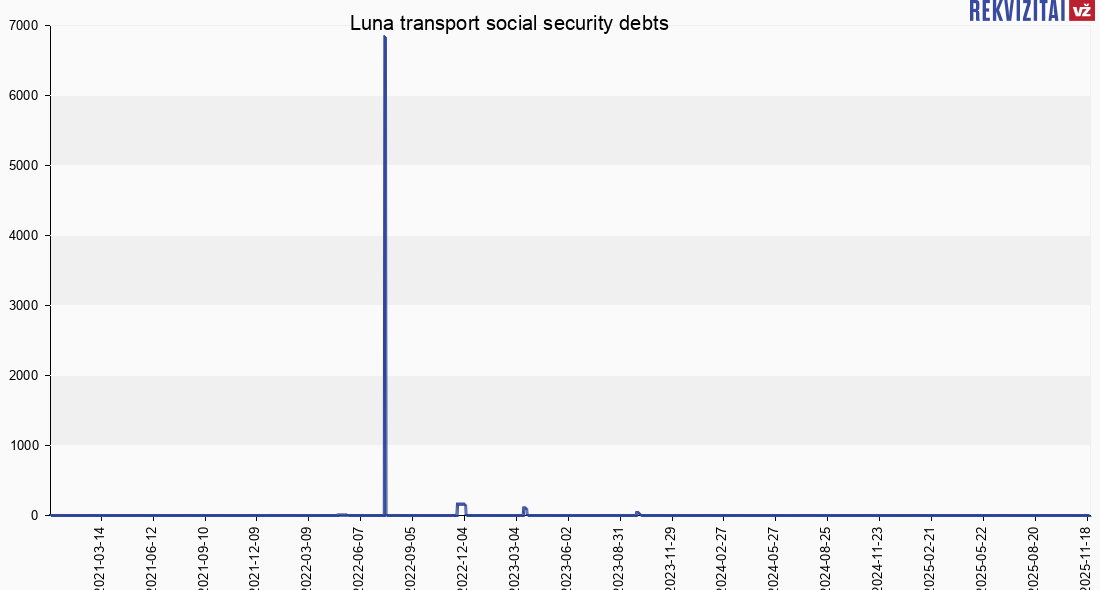Click the REKVIZITAI brand logo text
The width and height of the screenshot is (1100, 590).
click(x=1016, y=11)
